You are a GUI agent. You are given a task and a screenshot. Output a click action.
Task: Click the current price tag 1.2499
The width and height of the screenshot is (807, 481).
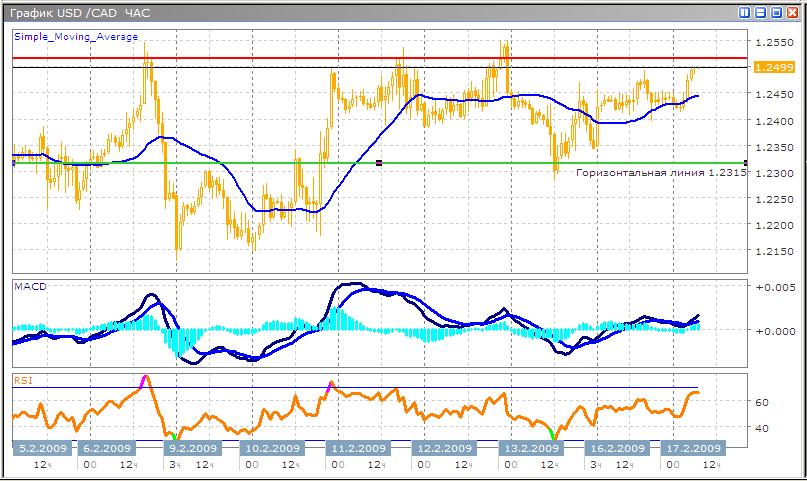[774, 67]
